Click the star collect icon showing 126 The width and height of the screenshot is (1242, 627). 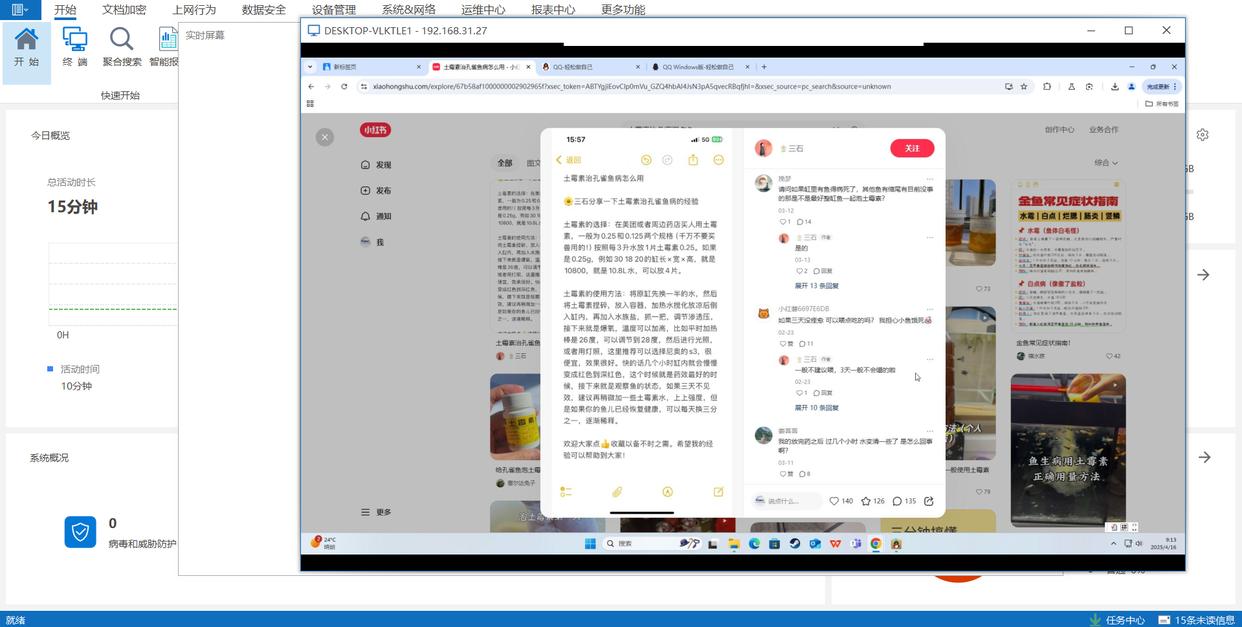point(866,501)
